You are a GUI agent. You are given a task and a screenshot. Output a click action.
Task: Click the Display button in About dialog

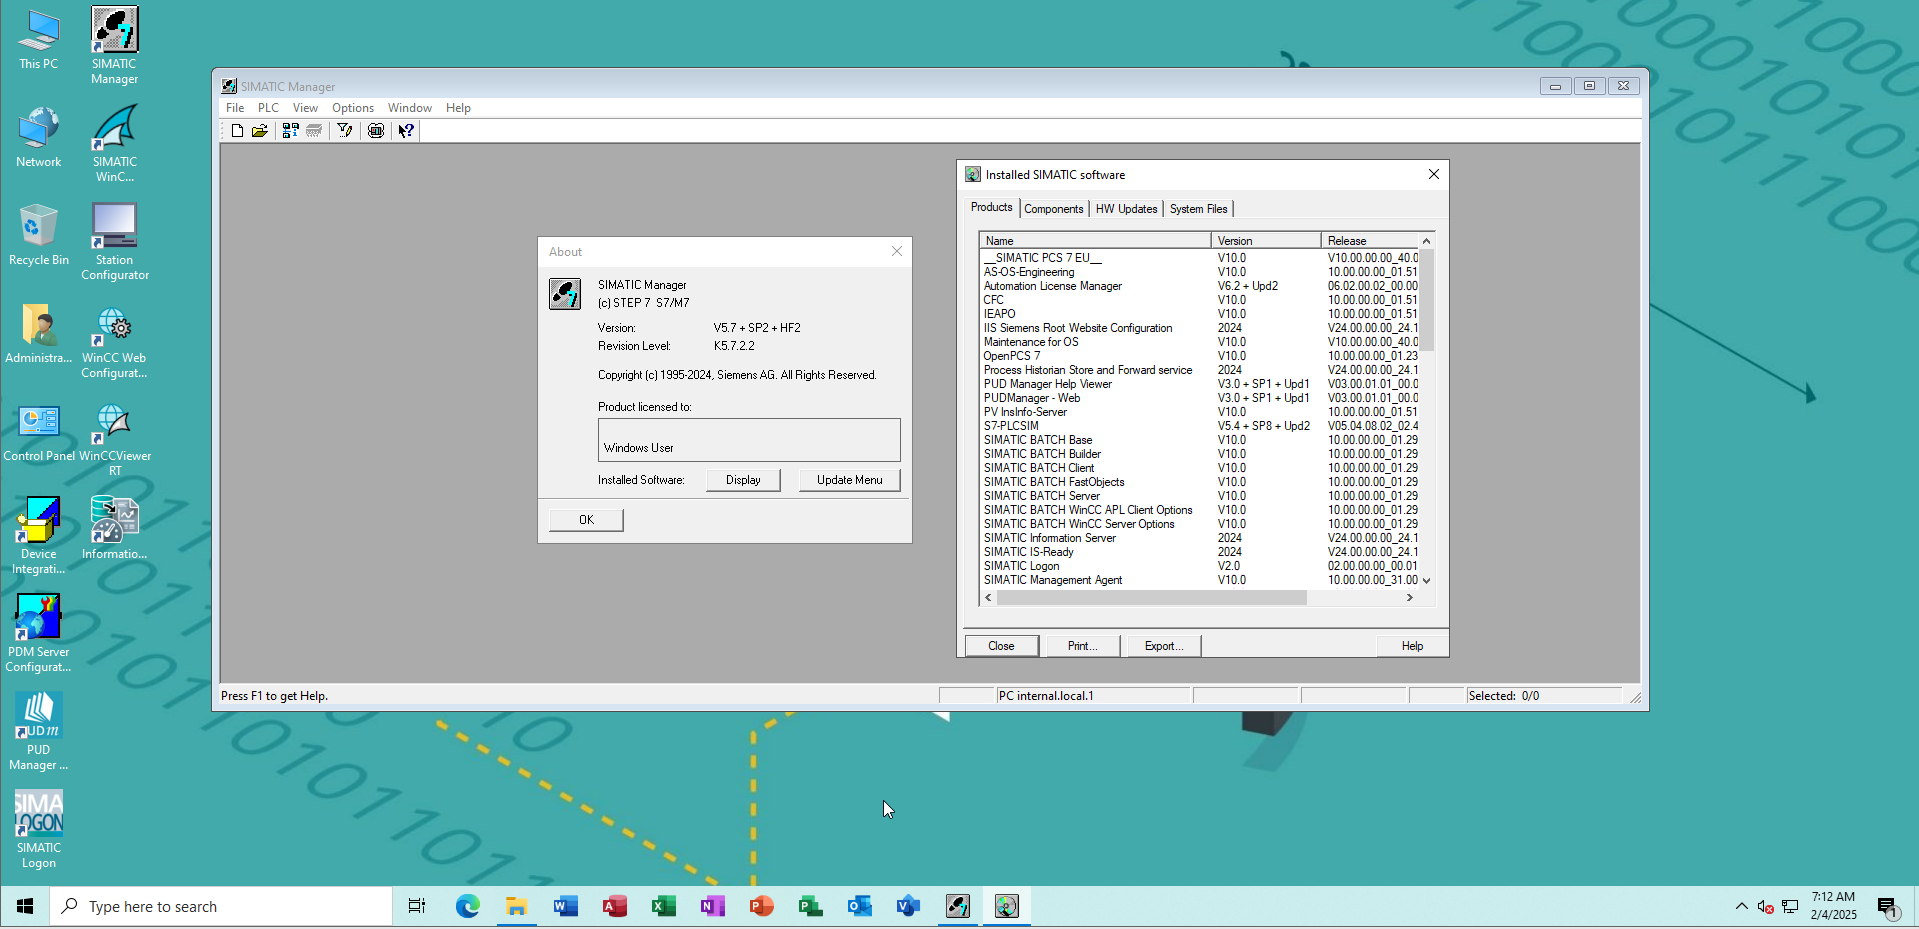pyautogui.click(x=743, y=480)
